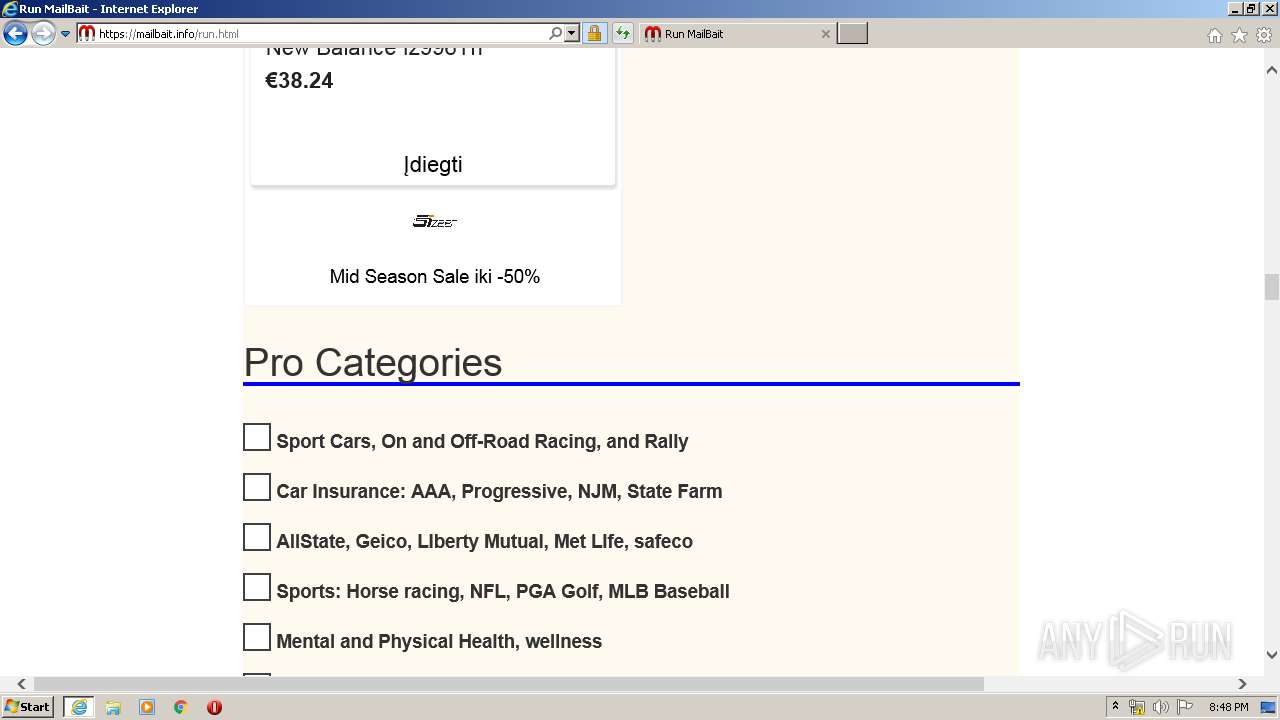This screenshot has height=720, width=1280.
Task: Click the Sports: Horse racing label text
Action: click(503, 592)
